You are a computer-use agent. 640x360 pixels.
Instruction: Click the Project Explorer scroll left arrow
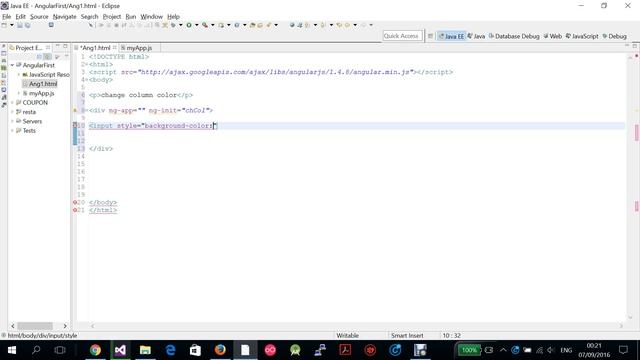13,326
